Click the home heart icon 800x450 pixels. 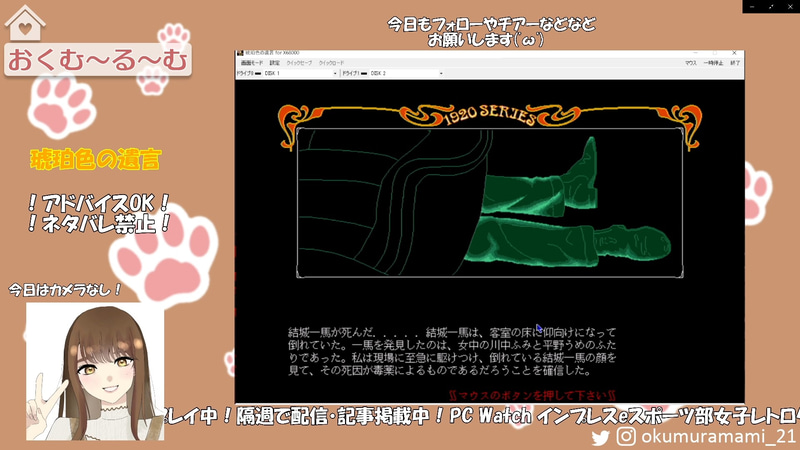[24, 23]
